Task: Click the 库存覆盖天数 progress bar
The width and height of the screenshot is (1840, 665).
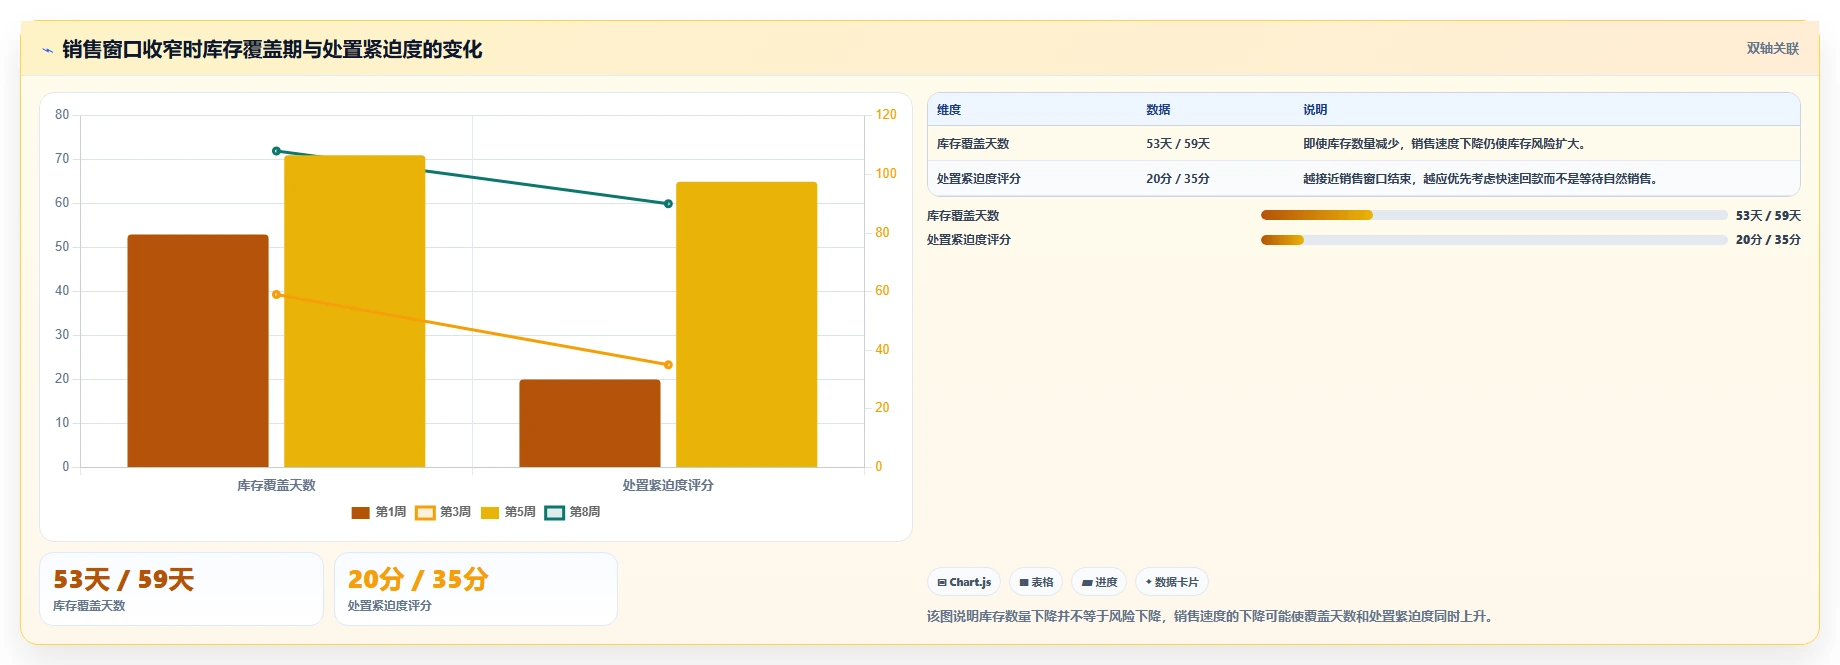Action: [x=1494, y=215]
